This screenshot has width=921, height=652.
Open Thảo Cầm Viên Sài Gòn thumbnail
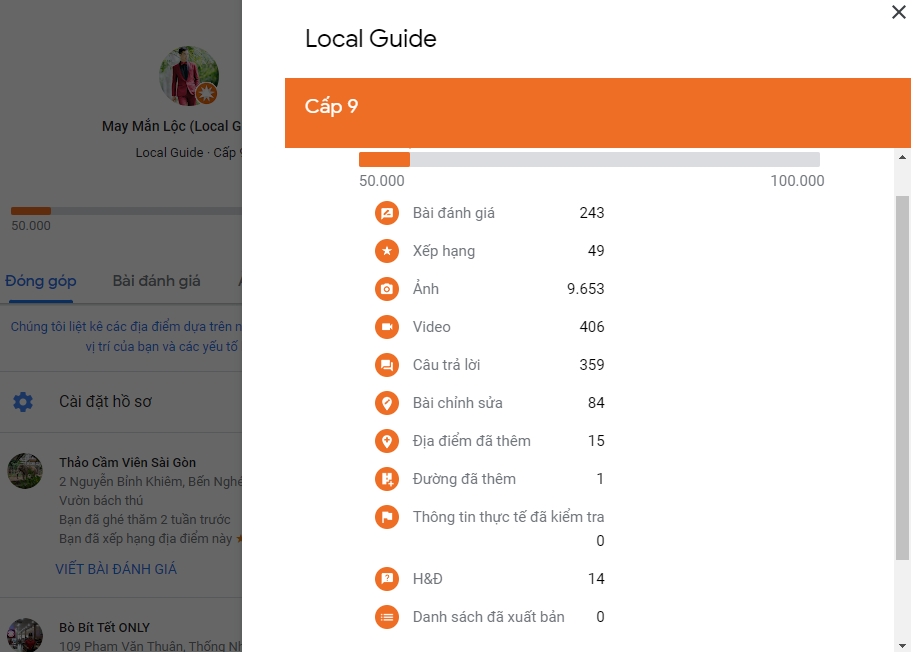click(x=25, y=470)
